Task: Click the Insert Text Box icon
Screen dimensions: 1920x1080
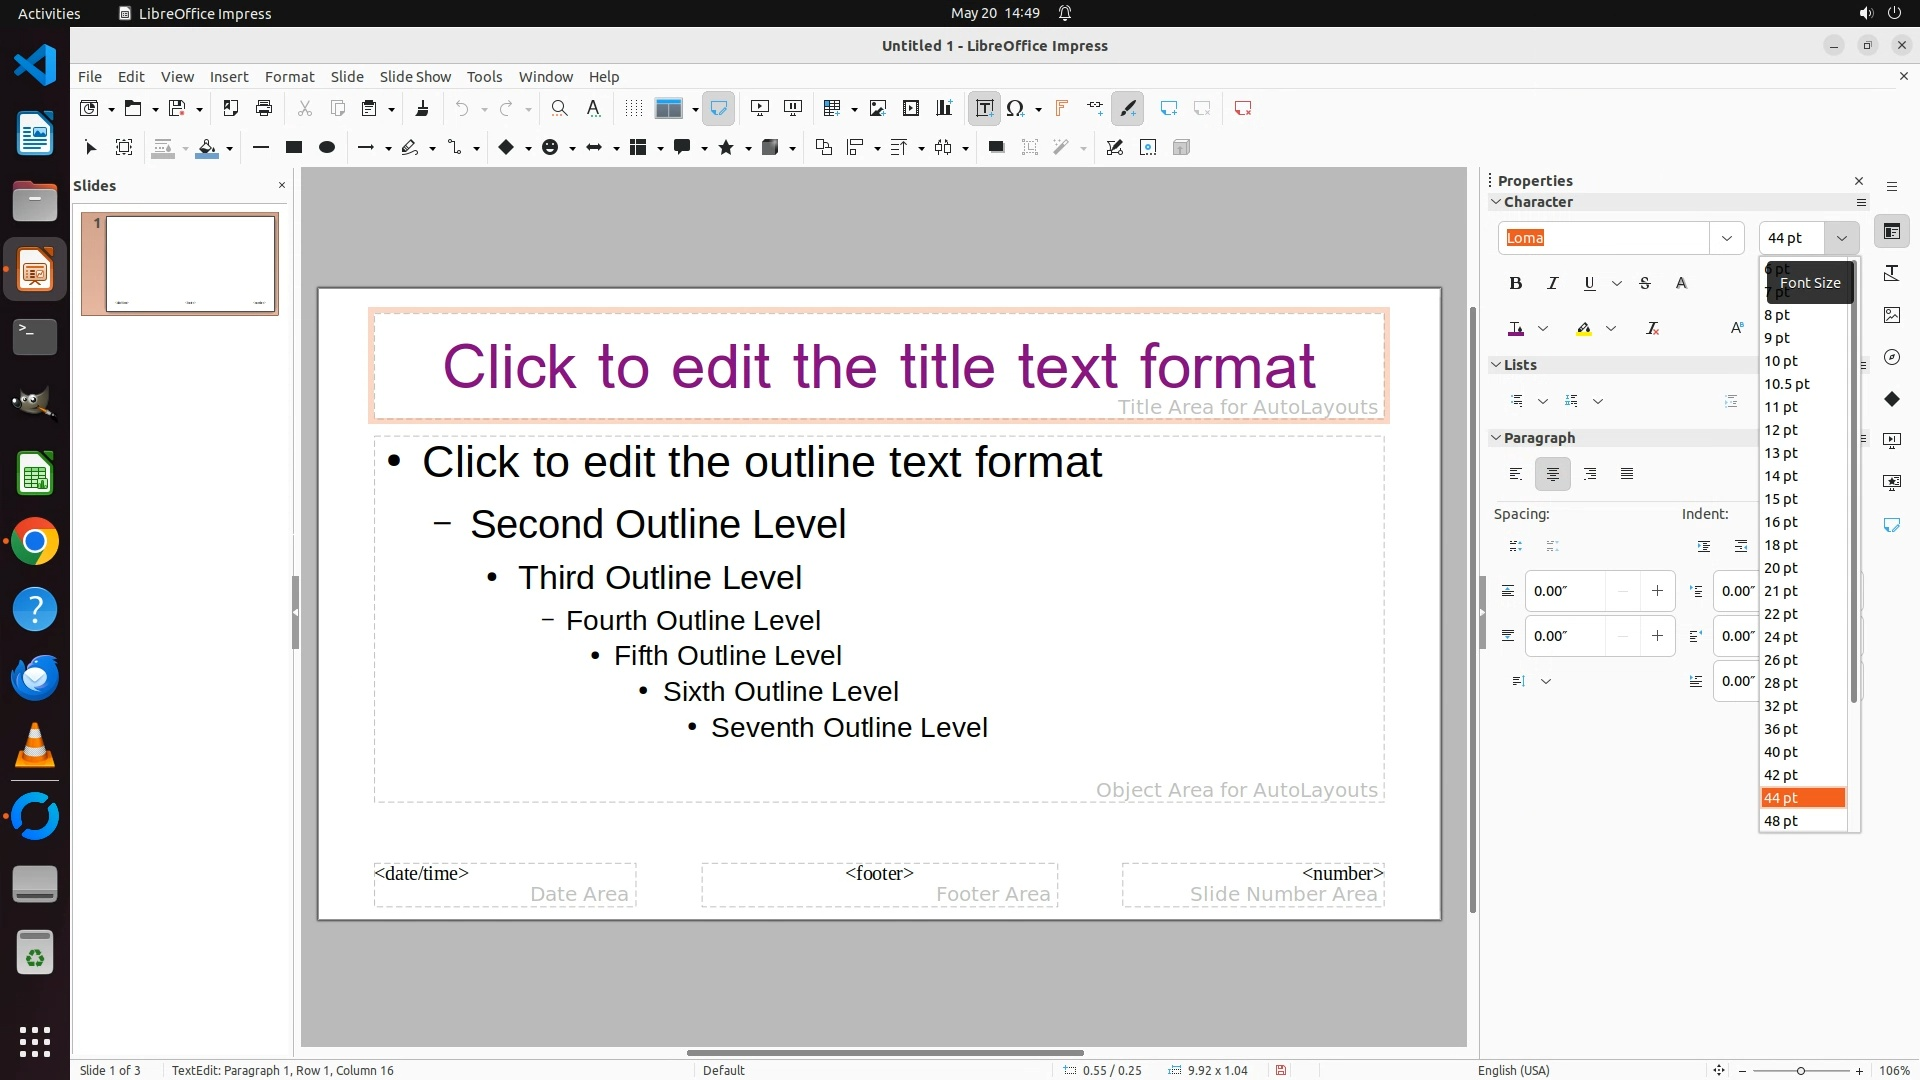Action: coord(984,108)
